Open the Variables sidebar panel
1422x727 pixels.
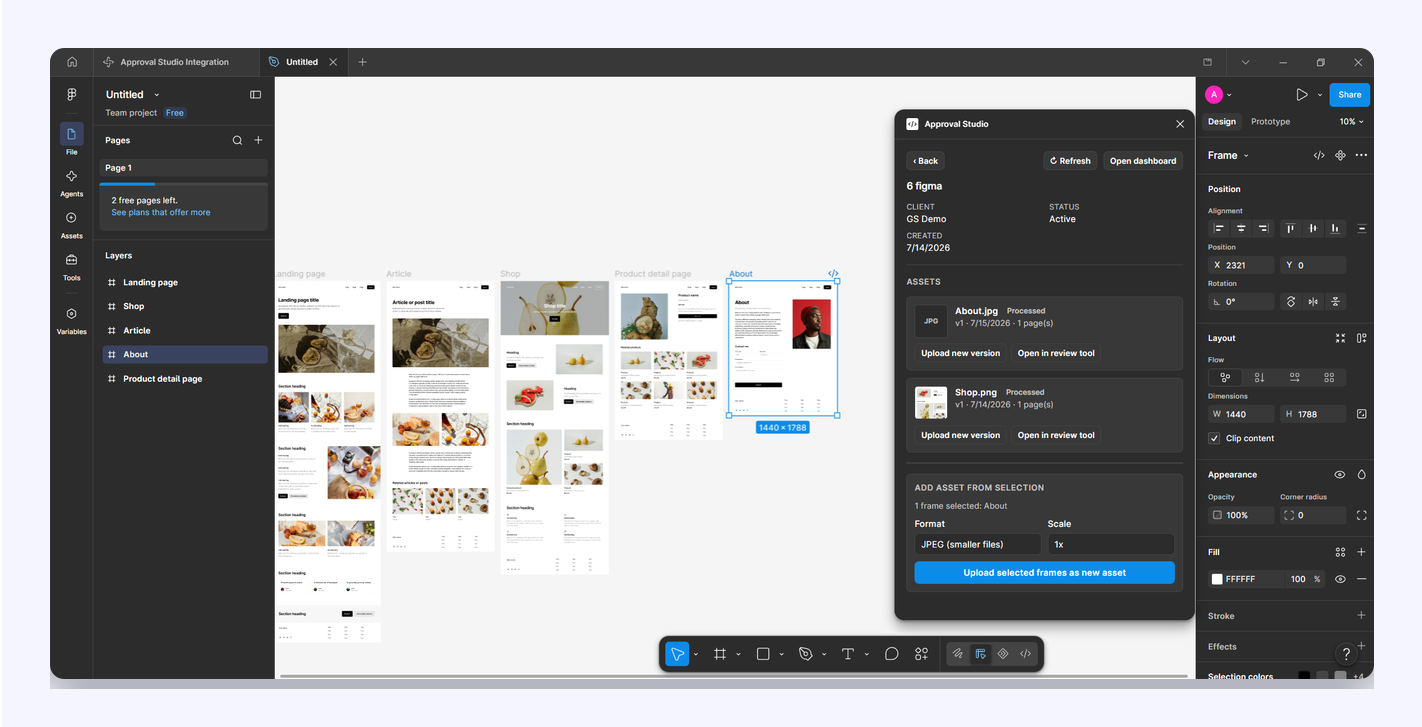pos(71,320)
